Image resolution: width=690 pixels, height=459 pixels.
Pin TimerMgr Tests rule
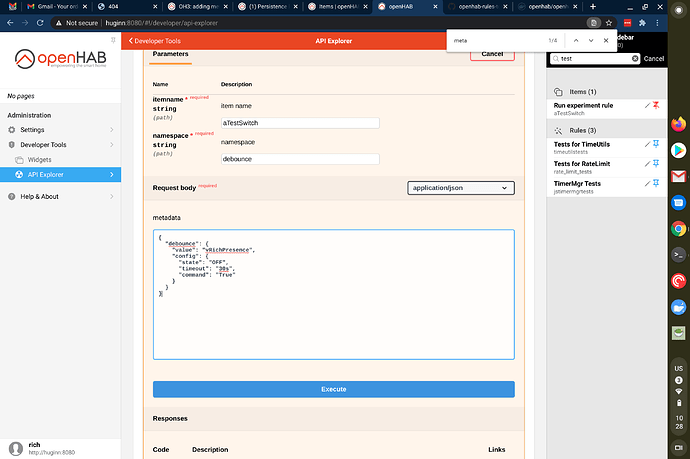pyautogui.click(x=656, y=184)
